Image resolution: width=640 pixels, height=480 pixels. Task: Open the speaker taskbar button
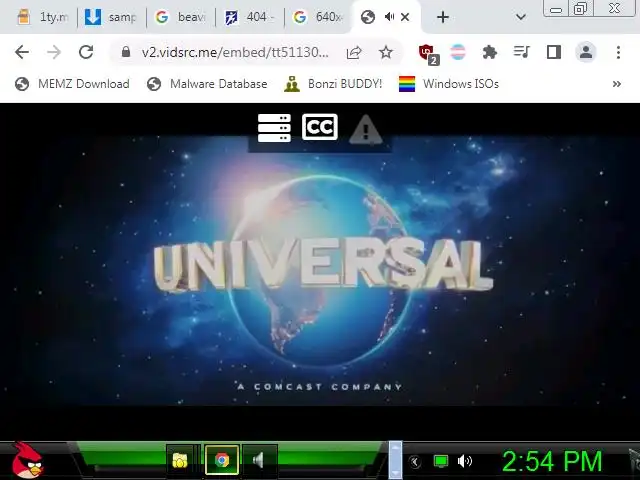point(259,460)
